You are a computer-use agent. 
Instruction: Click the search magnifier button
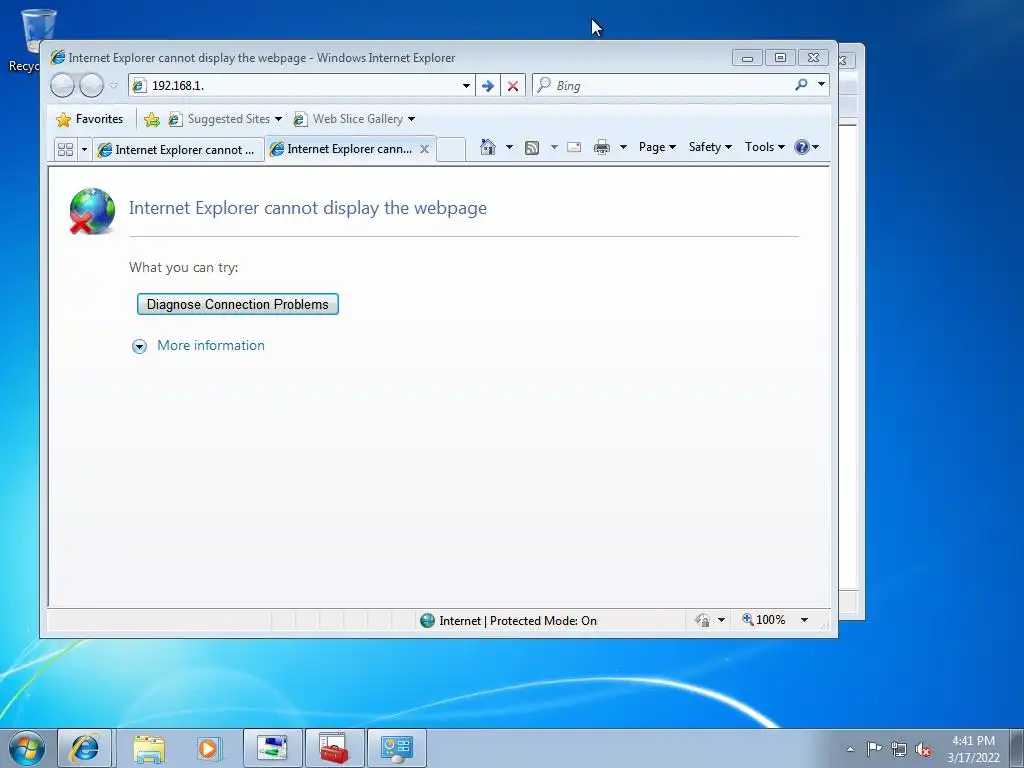pos(801,84)
